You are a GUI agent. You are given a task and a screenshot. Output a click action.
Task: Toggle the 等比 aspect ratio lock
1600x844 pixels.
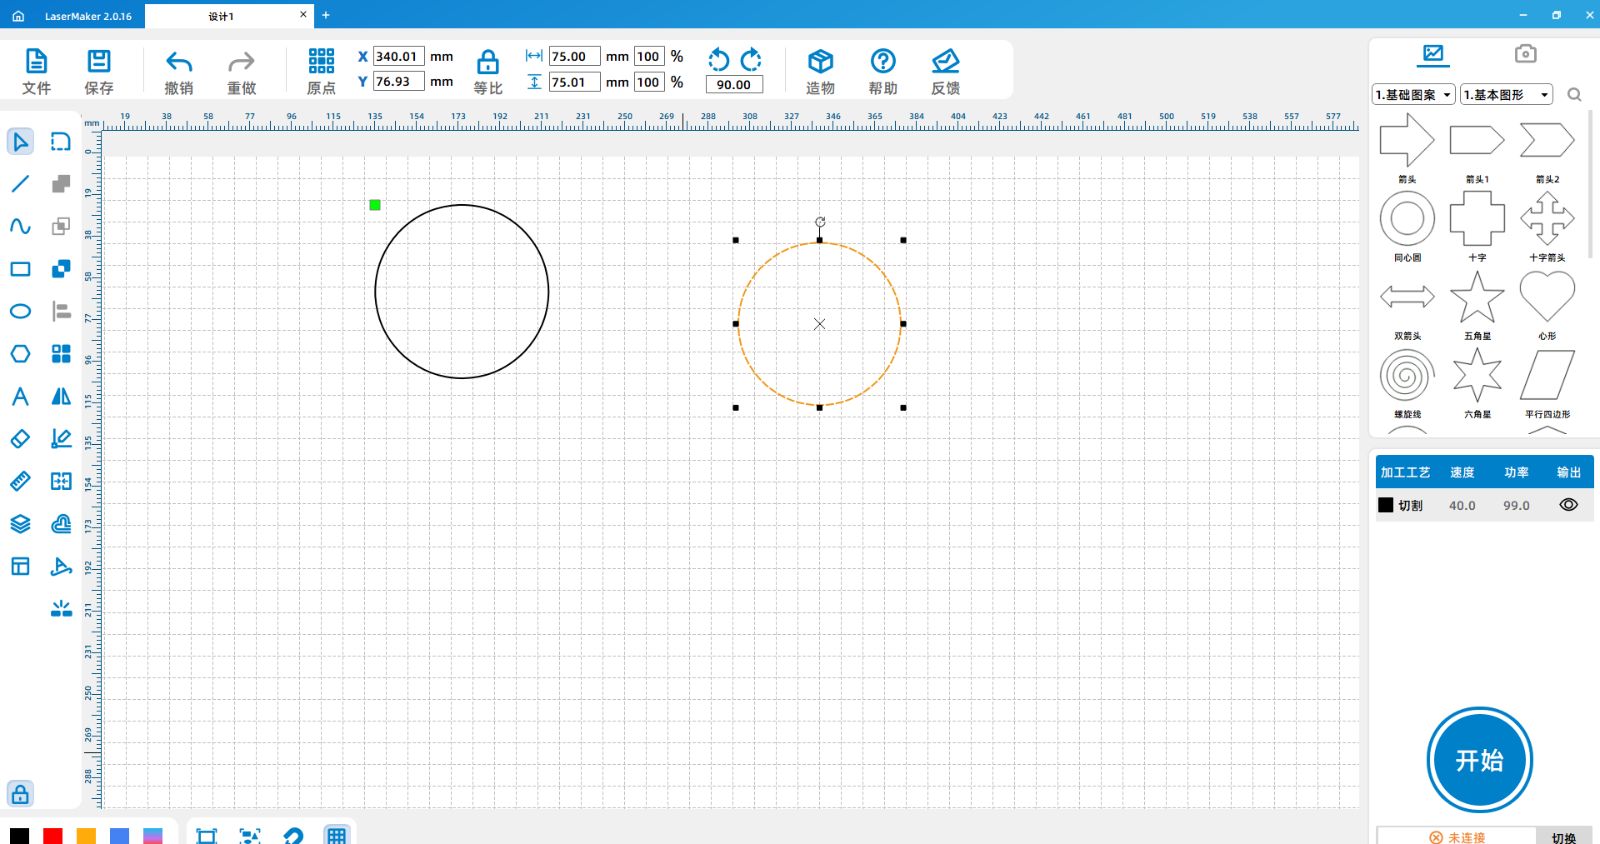pos(487,71)
